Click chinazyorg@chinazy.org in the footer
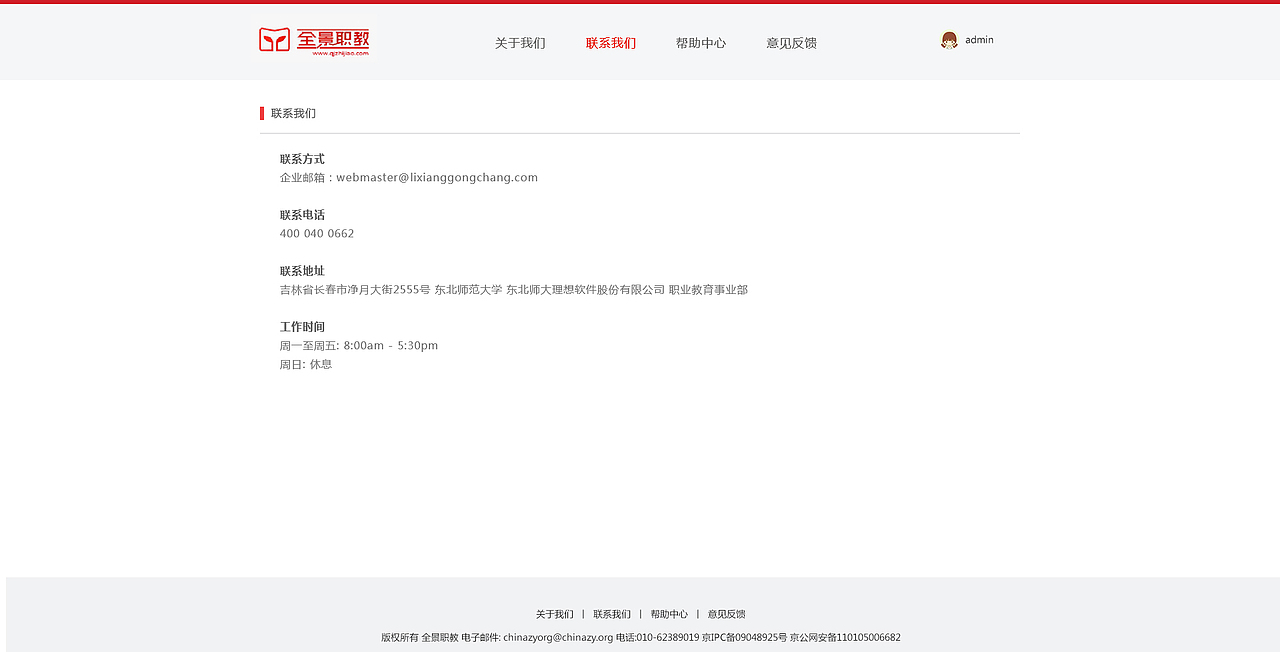 [x=558, y=637]
